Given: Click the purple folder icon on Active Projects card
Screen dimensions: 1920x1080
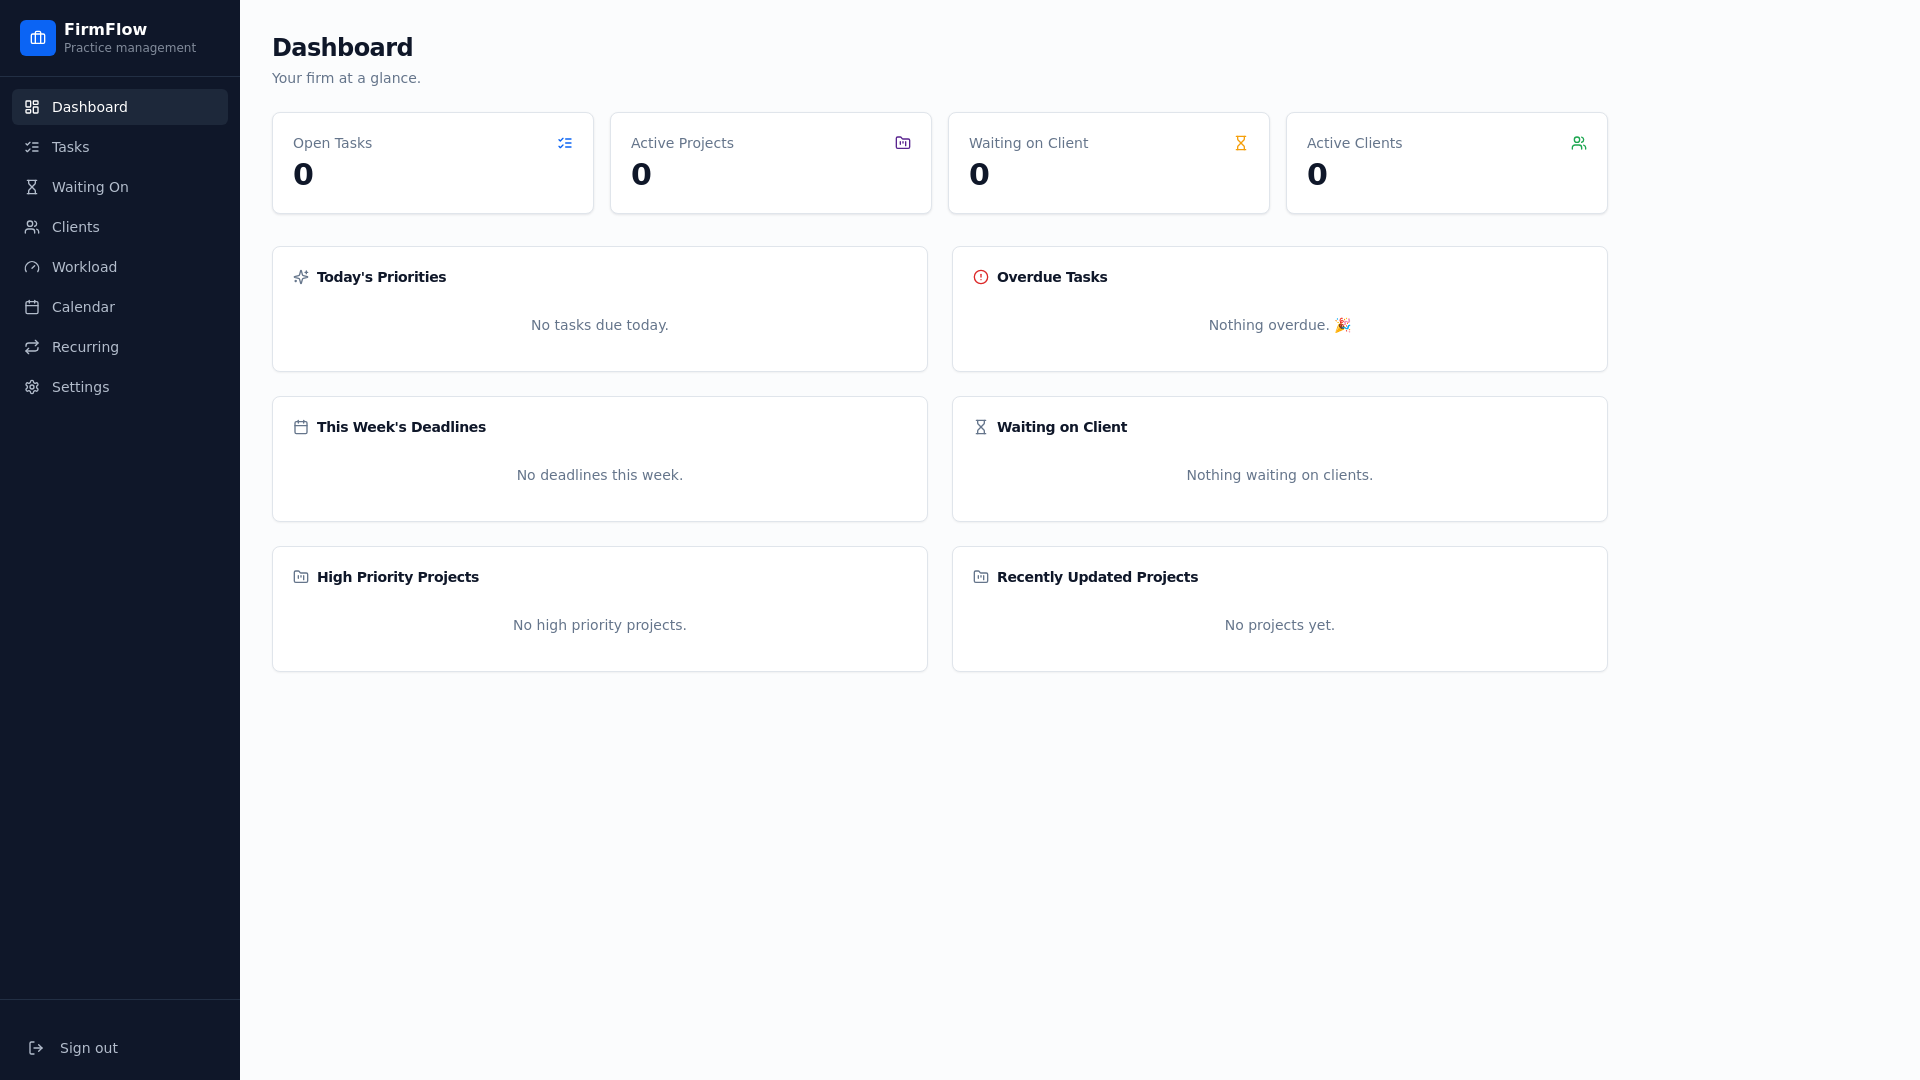Looking at the screenshot, I should pos(903,143).
